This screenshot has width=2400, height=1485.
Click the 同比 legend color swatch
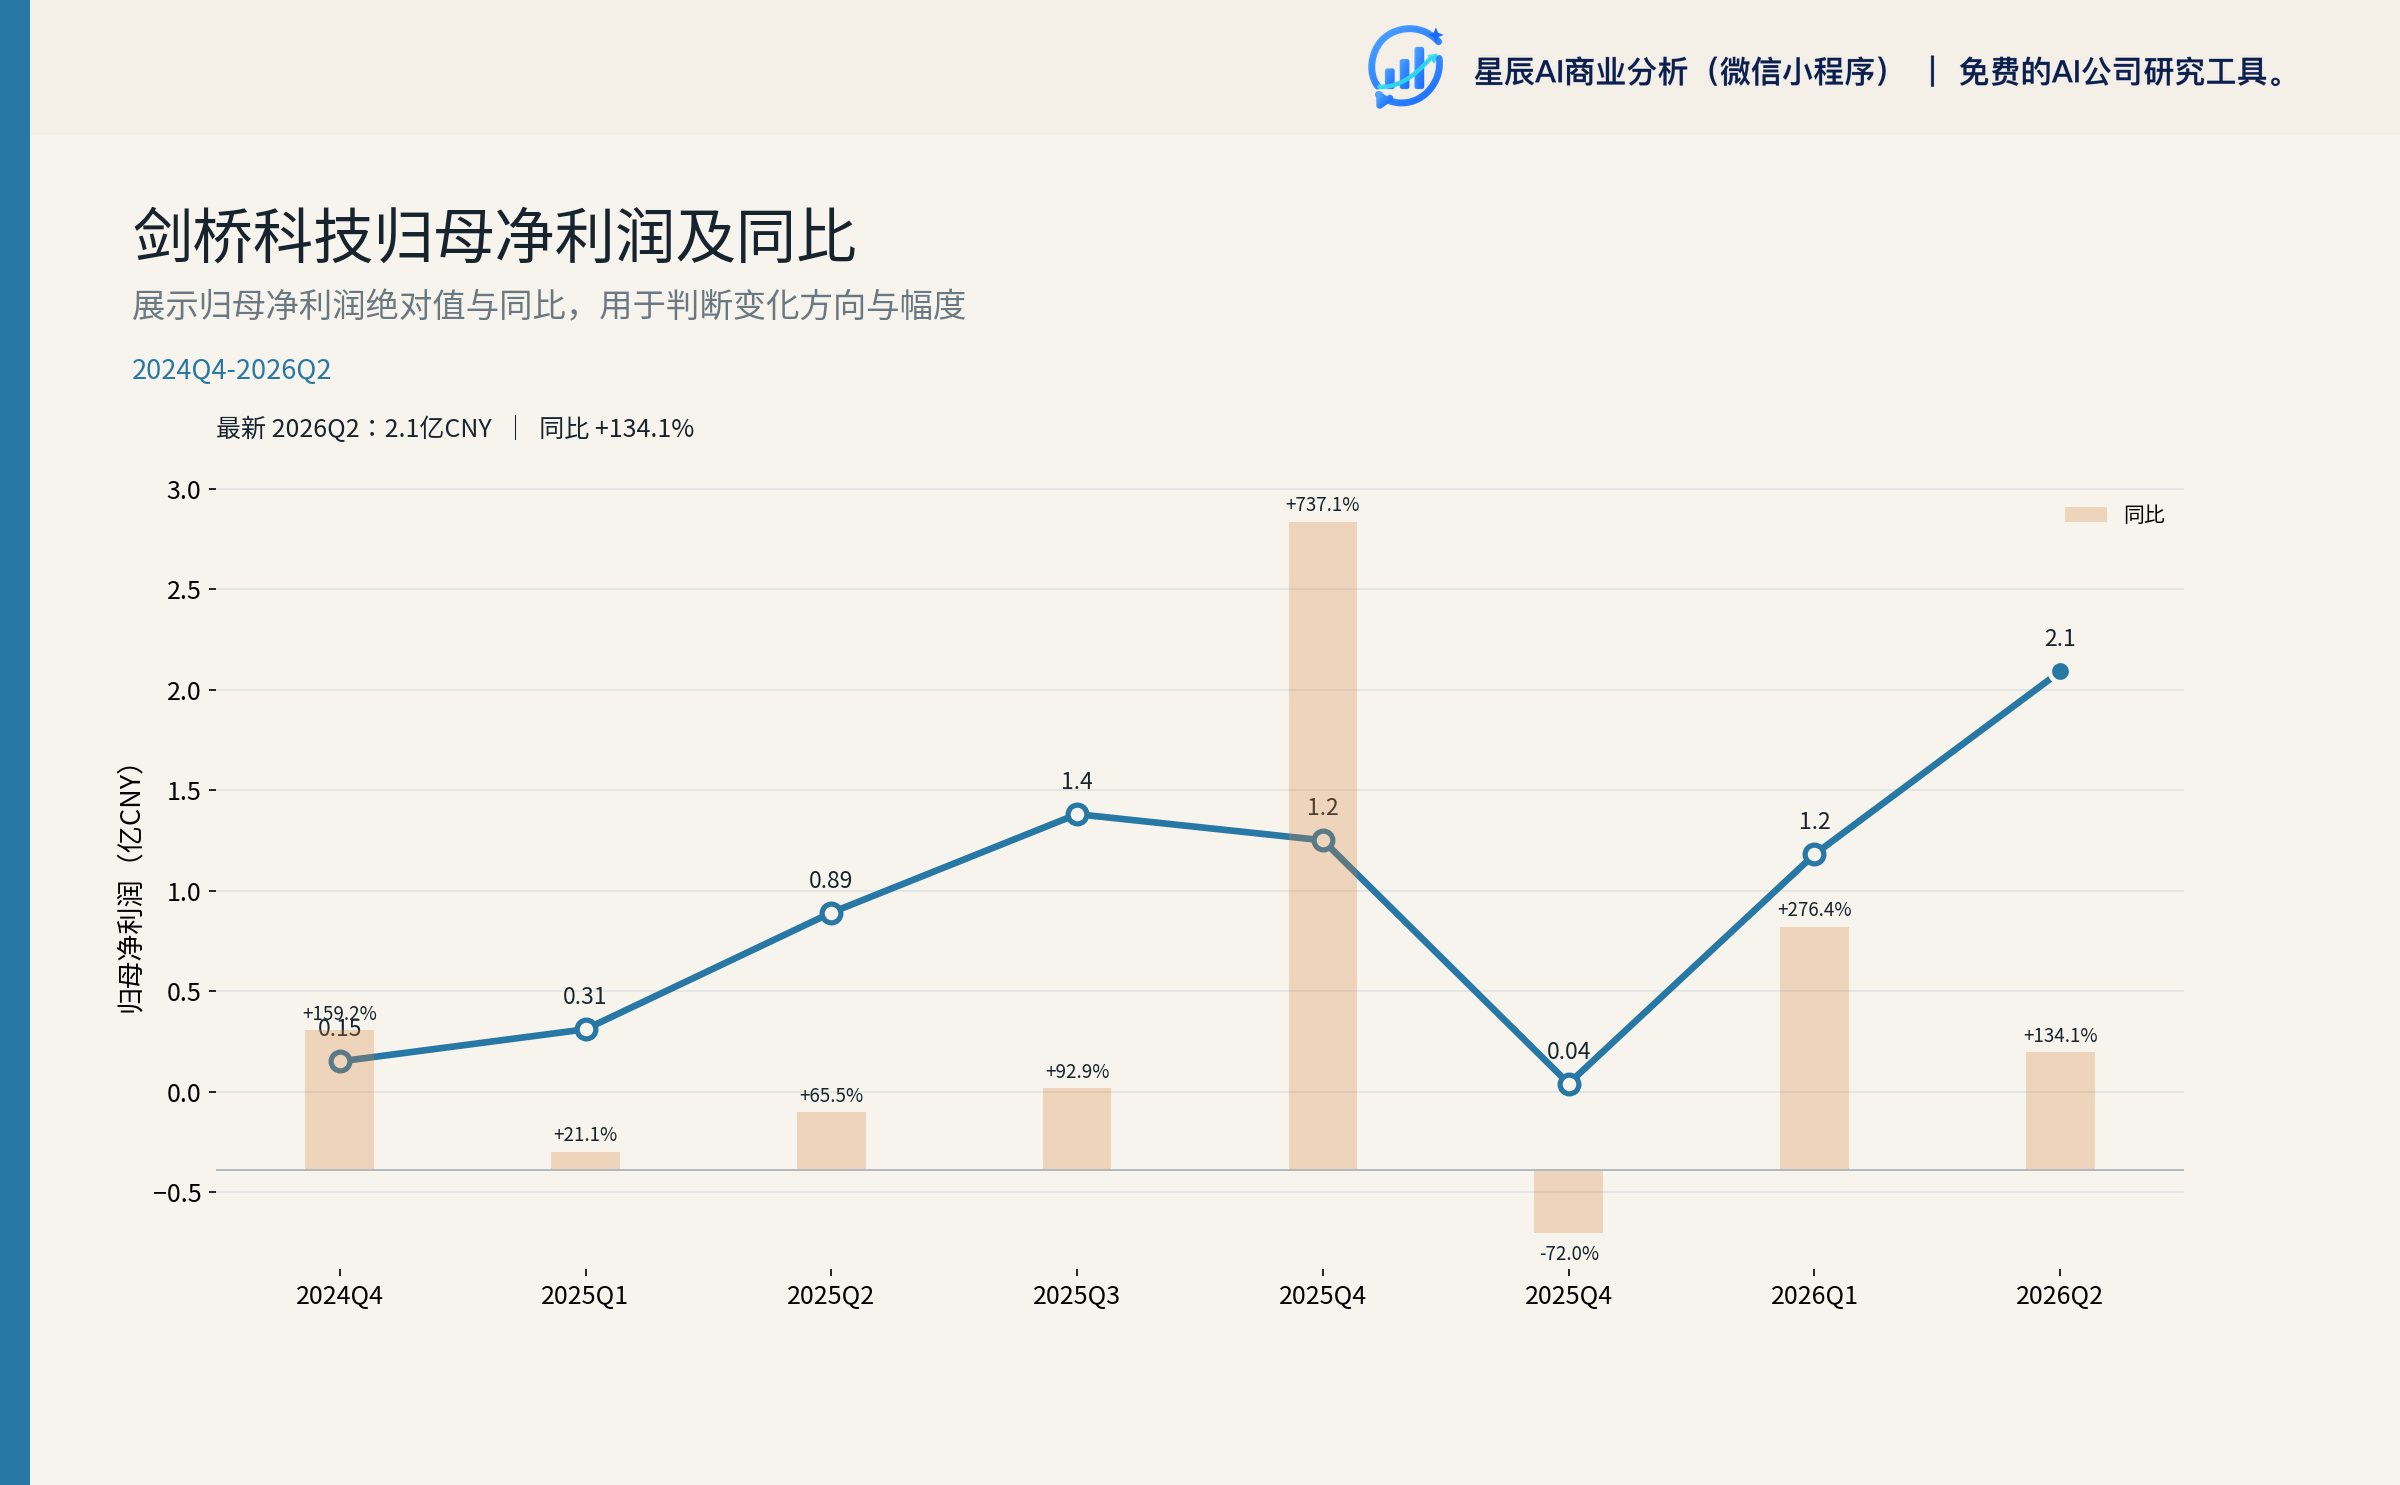[2085, 514]
